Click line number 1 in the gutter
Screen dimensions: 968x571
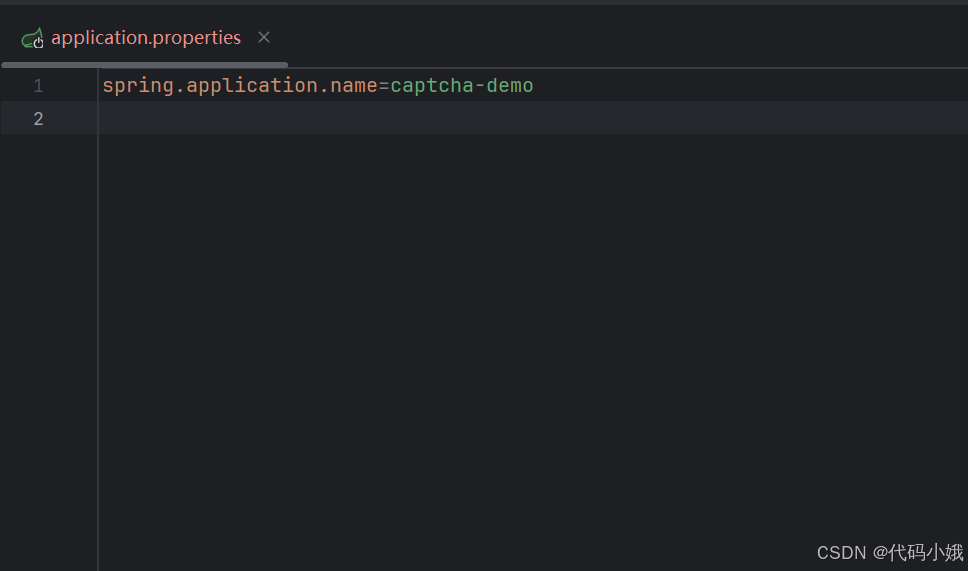(38, 85)
